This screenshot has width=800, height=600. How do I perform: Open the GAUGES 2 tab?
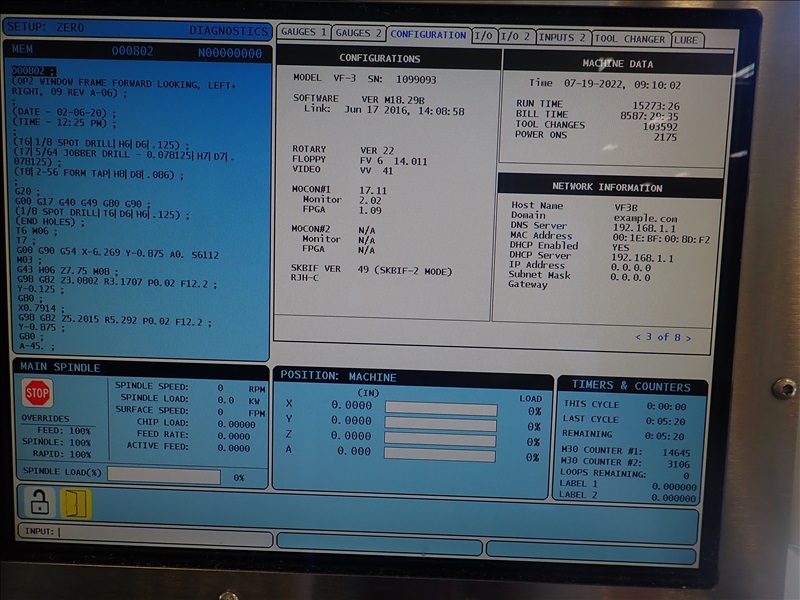358,34
